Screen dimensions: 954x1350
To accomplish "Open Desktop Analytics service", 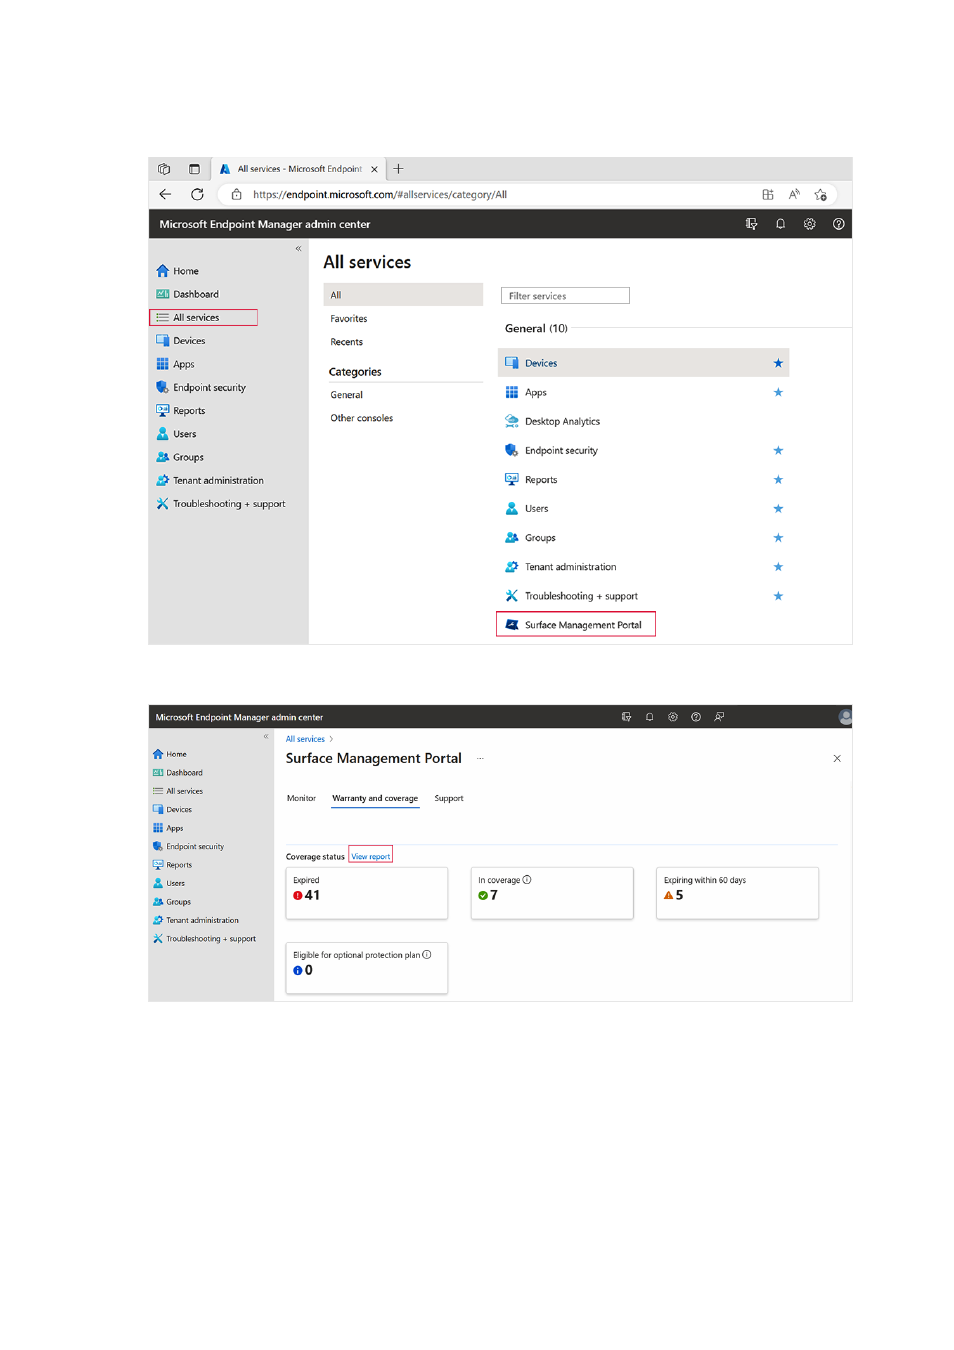I will pos(562,422).
